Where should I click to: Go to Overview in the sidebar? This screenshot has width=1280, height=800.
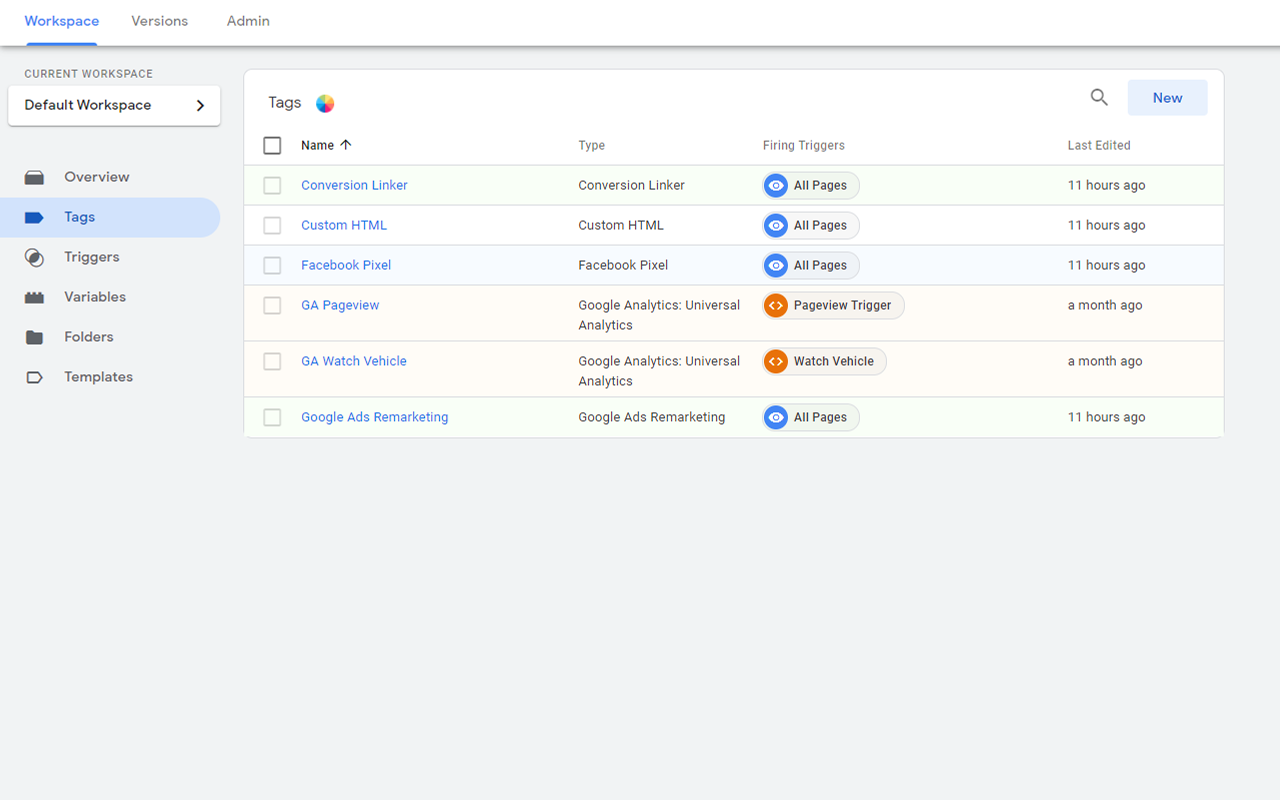[x=110, y=177]
